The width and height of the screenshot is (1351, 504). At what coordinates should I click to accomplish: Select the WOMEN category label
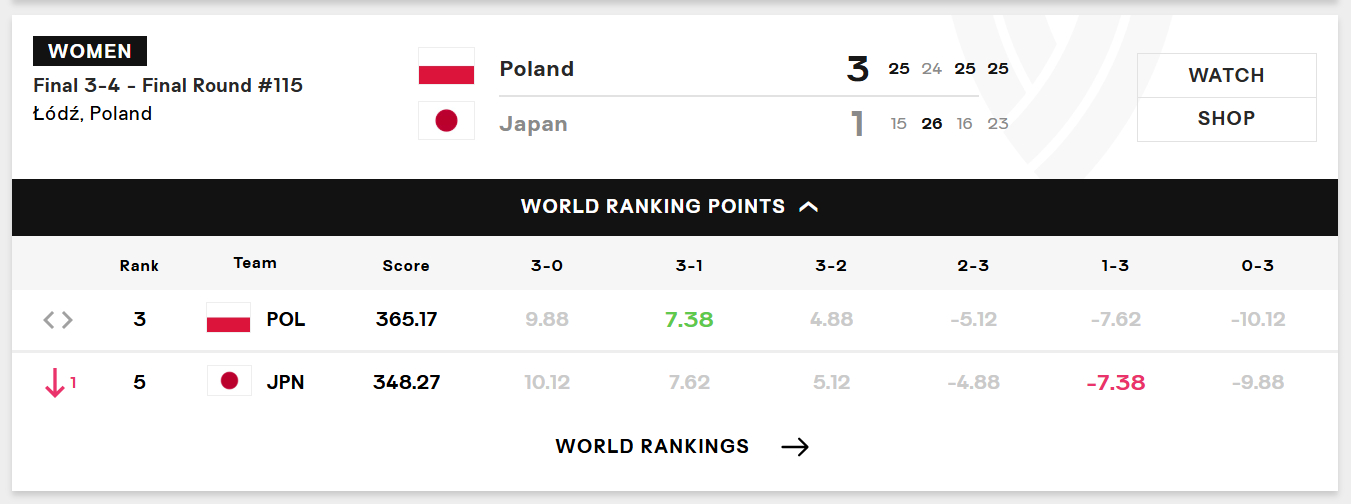90,51
